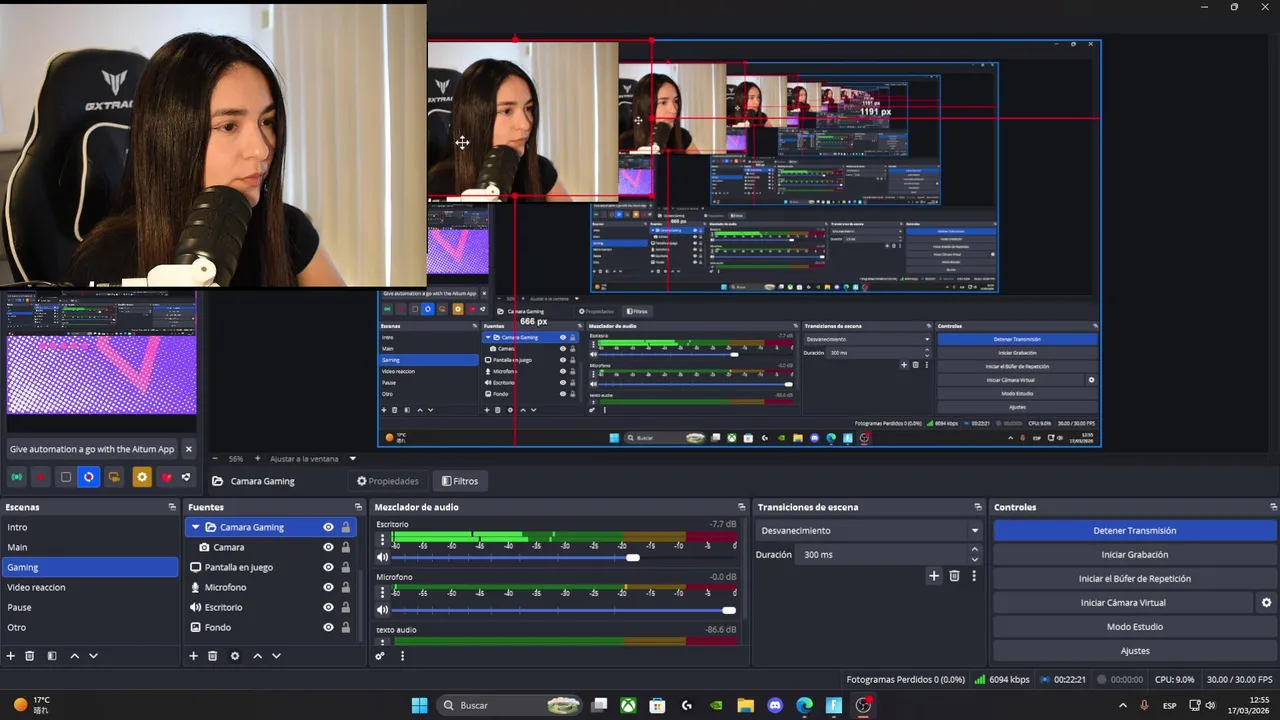Open scene filters icon in Escenas toolbar

52,656
